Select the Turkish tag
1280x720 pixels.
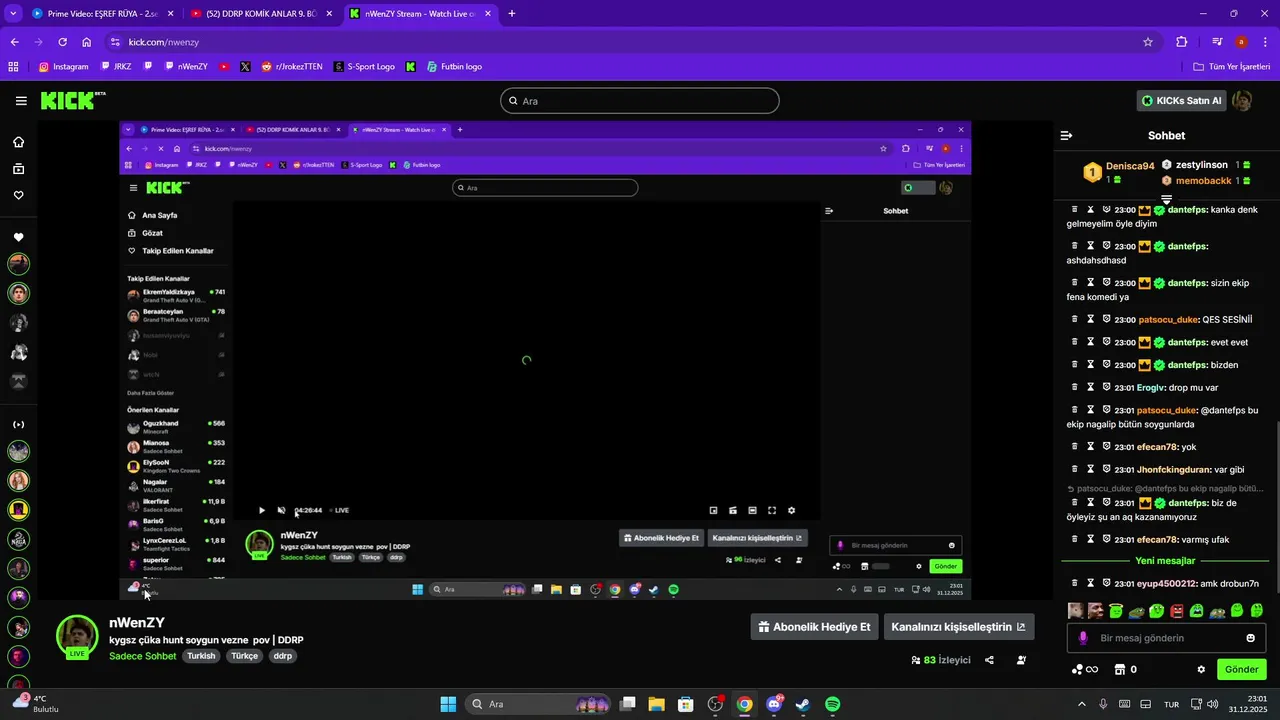click(201, 656)
